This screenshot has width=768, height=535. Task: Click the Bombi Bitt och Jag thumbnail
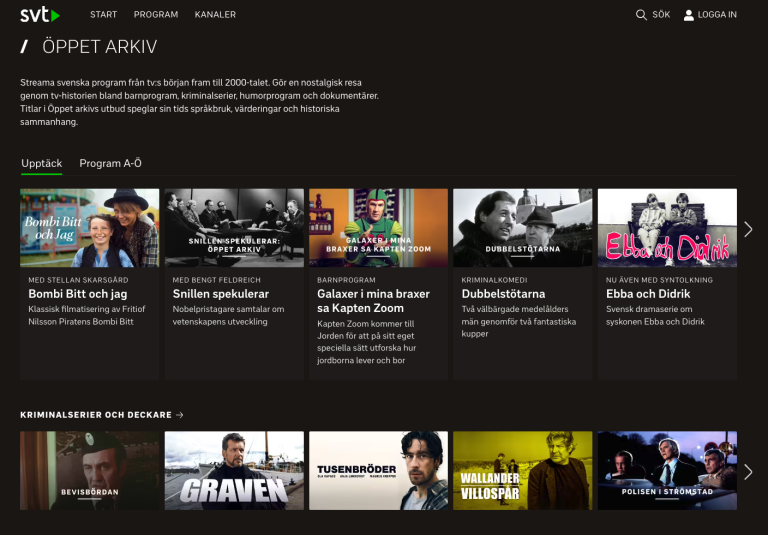[x=90, y=228]
